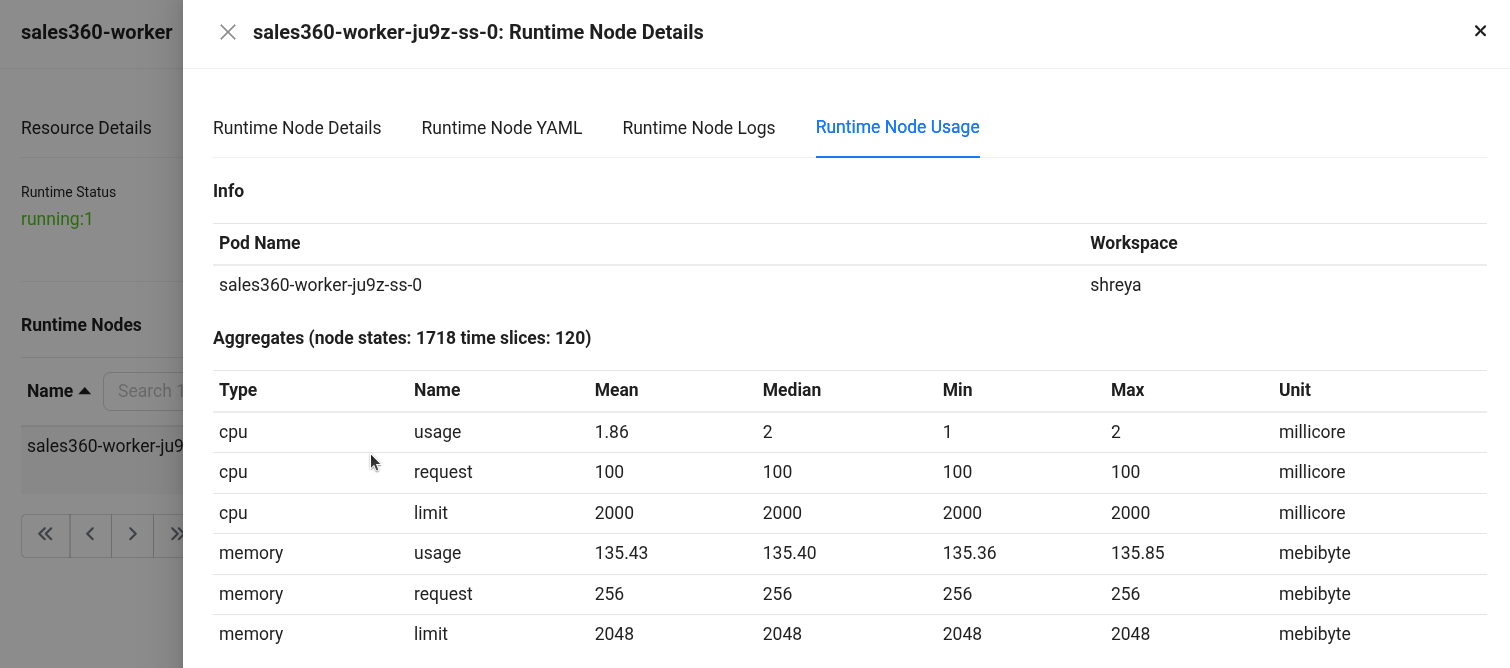Click the workspace value shreya
The height and width of the screenshot is (668, 1510).
tap(1115, 285)
